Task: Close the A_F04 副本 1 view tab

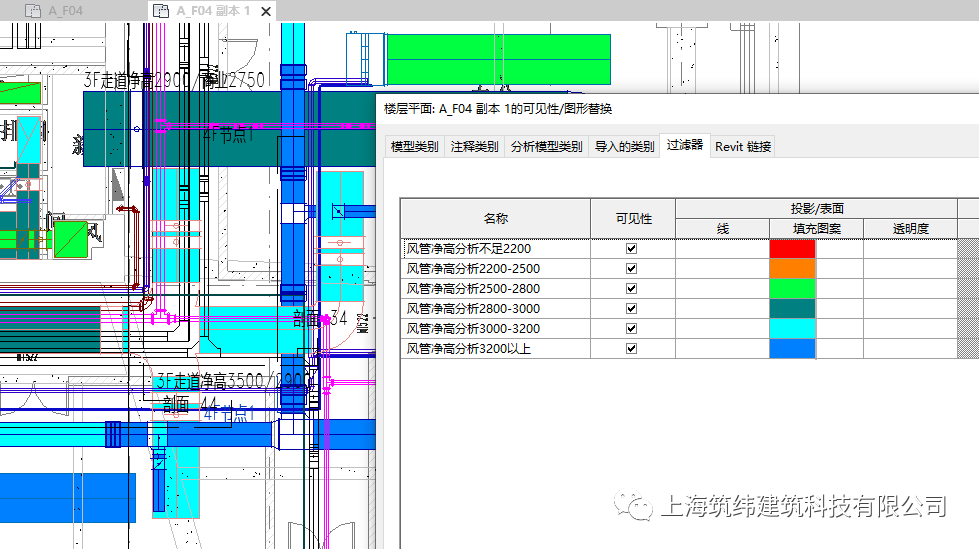Action: point(266,11)
